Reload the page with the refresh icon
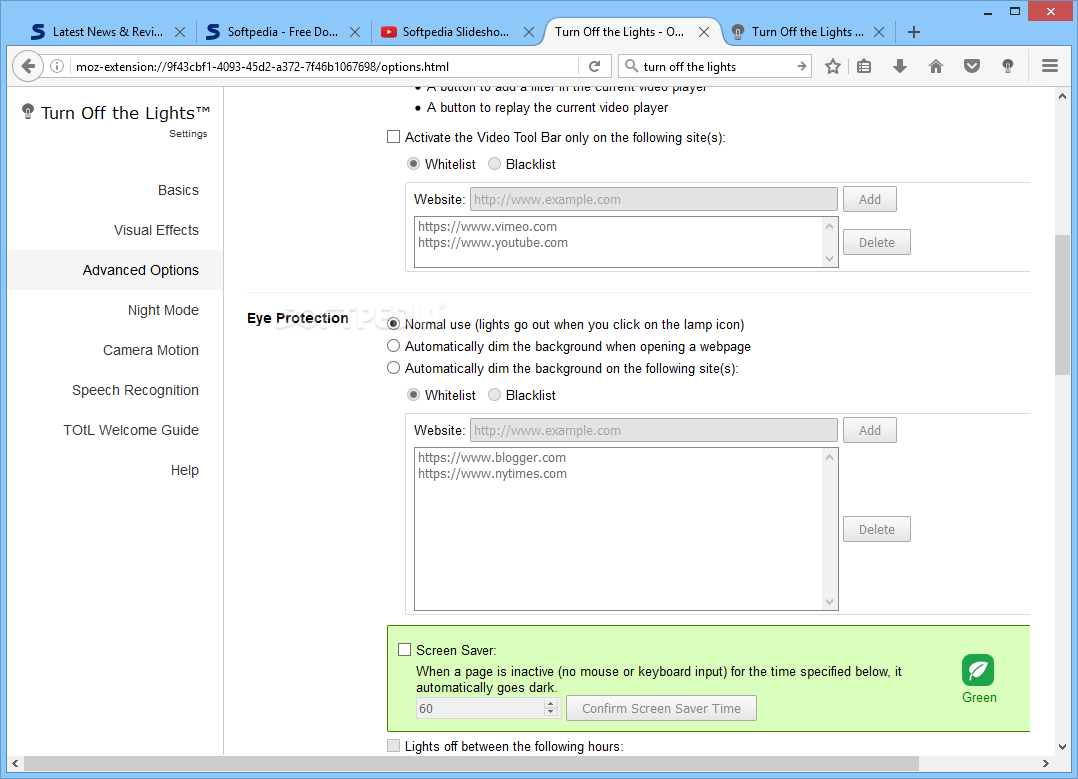1078x779 pixels. [595, 66]
